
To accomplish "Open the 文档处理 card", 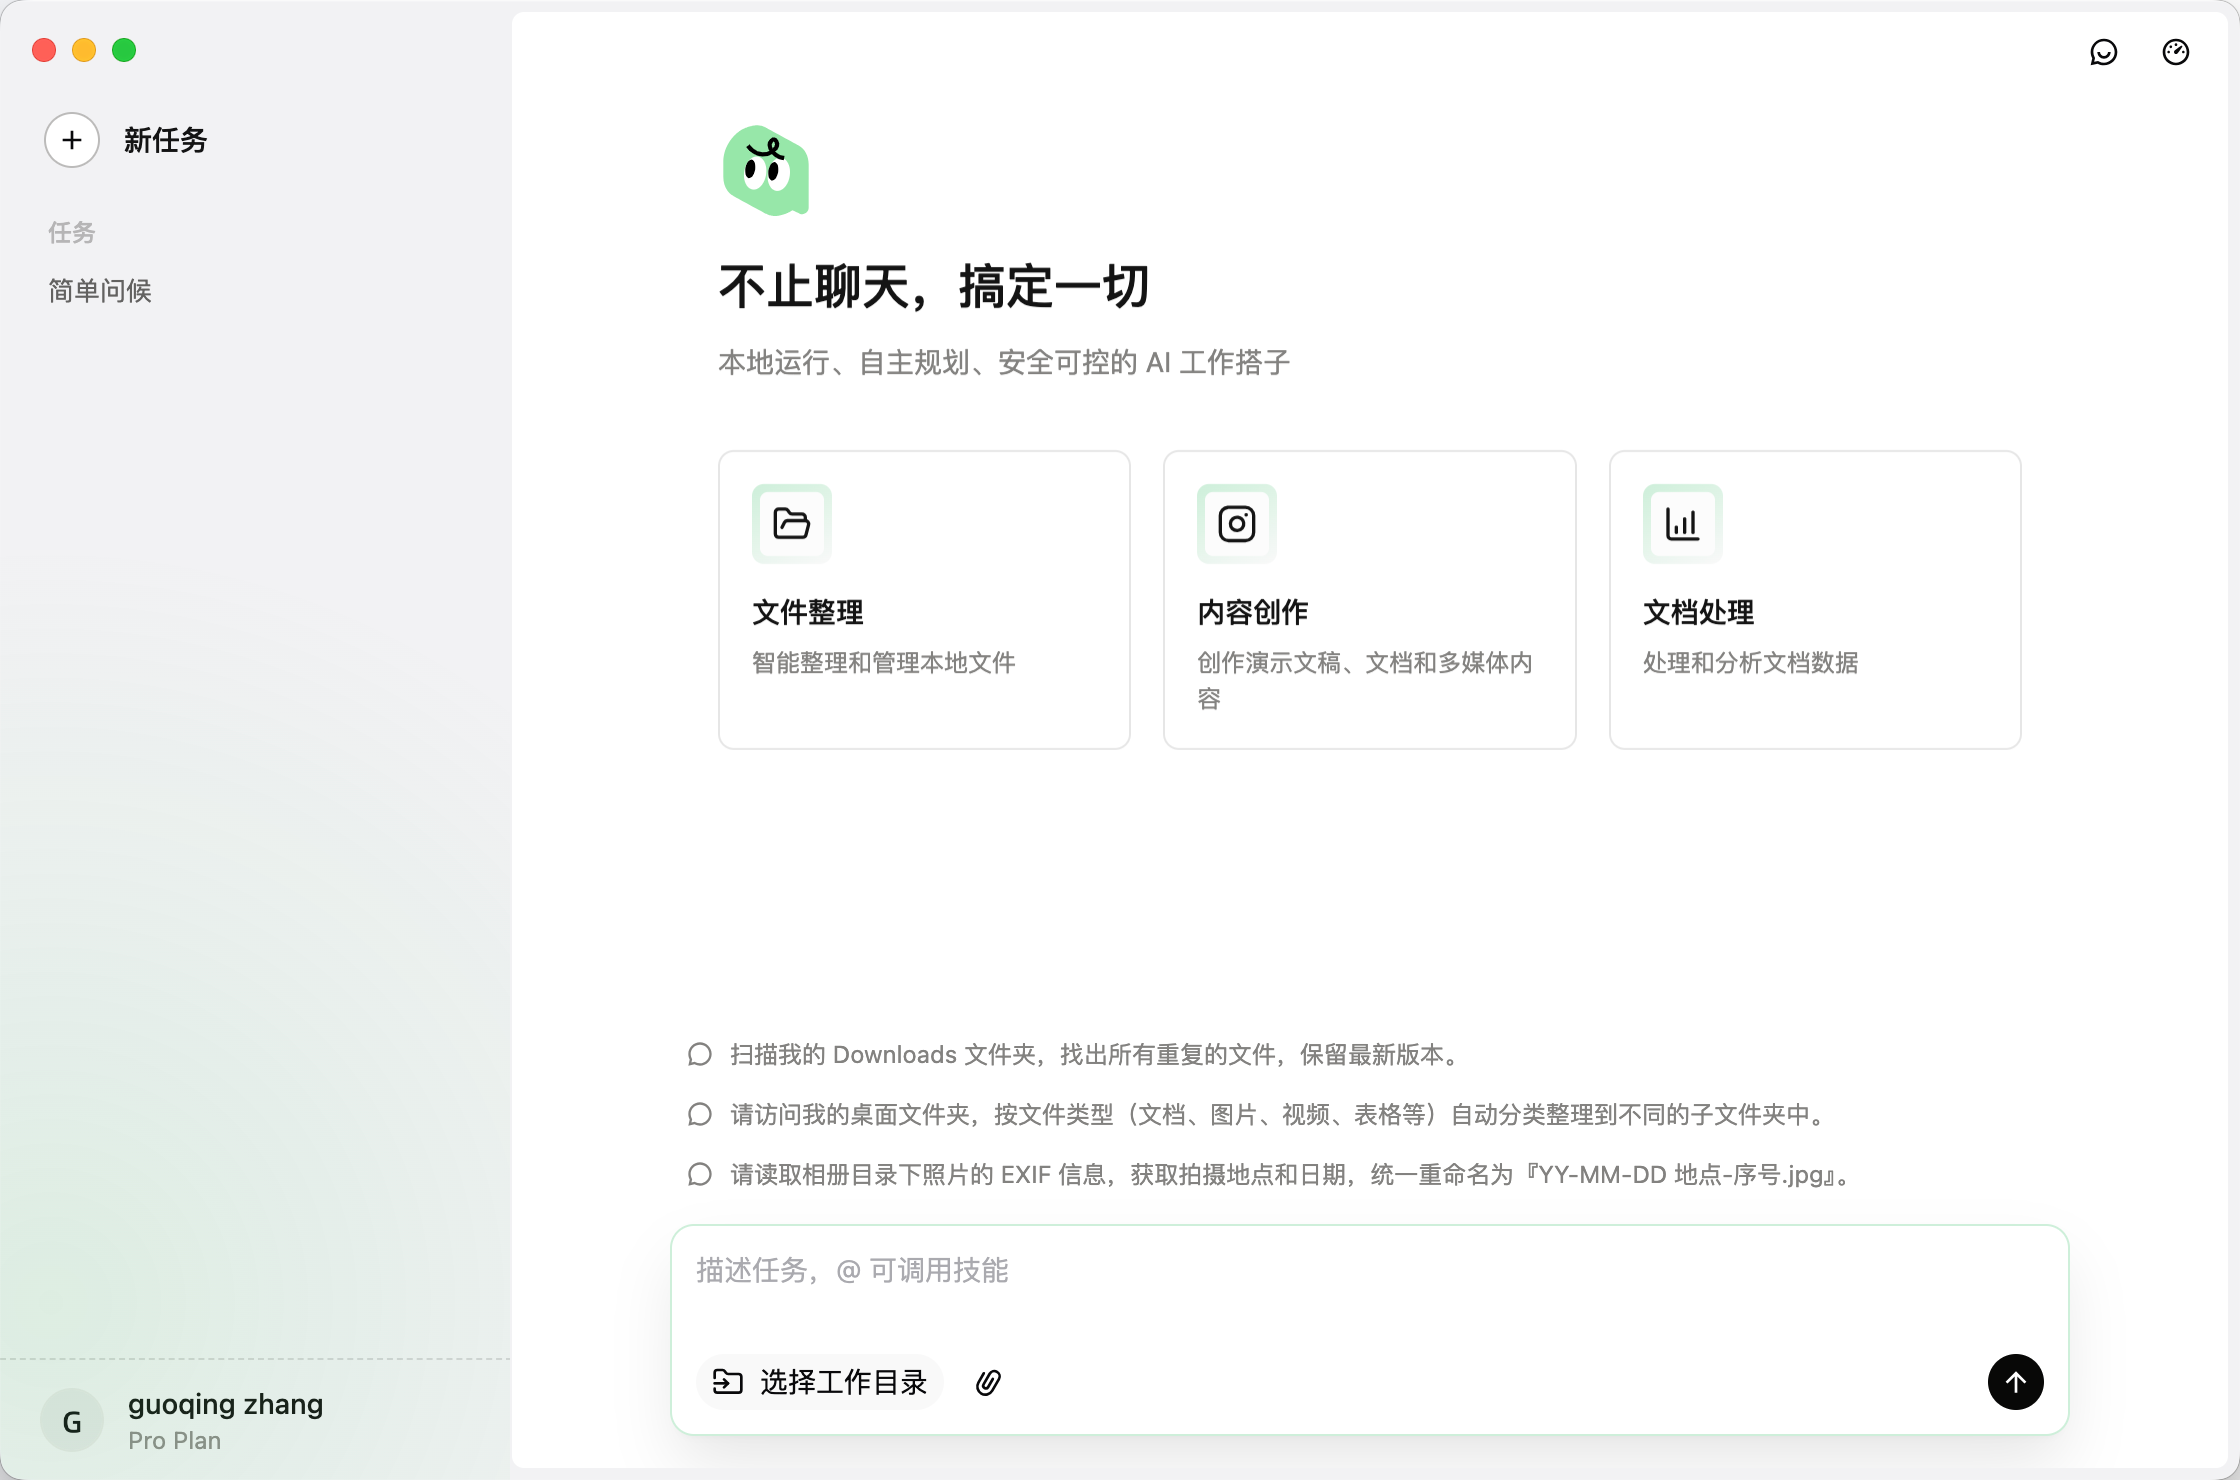I will coord(1815,598).
